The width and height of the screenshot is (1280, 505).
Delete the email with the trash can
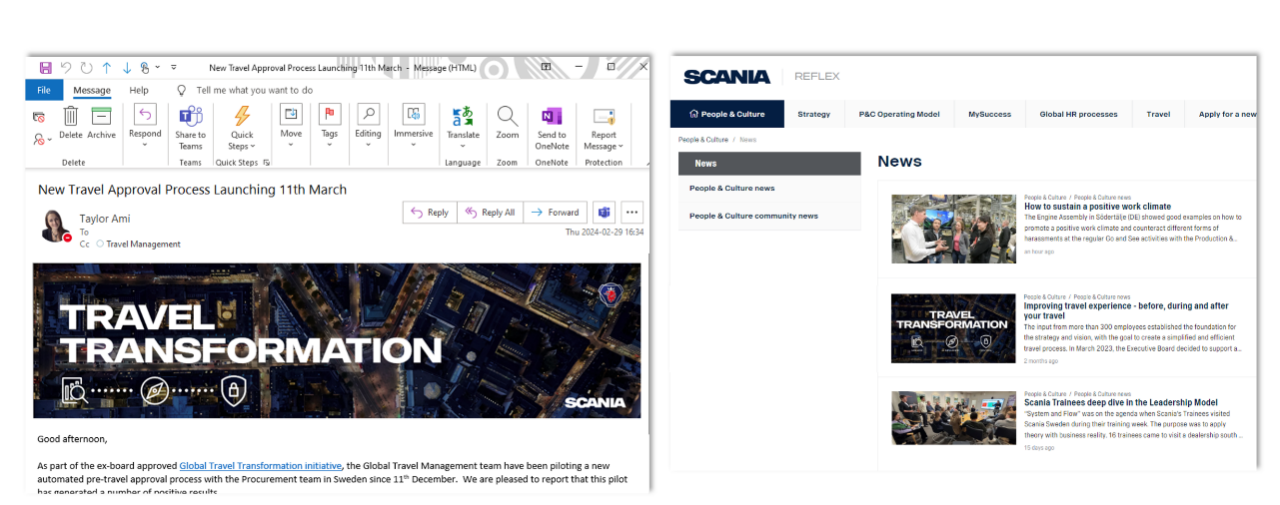(71, 123)
